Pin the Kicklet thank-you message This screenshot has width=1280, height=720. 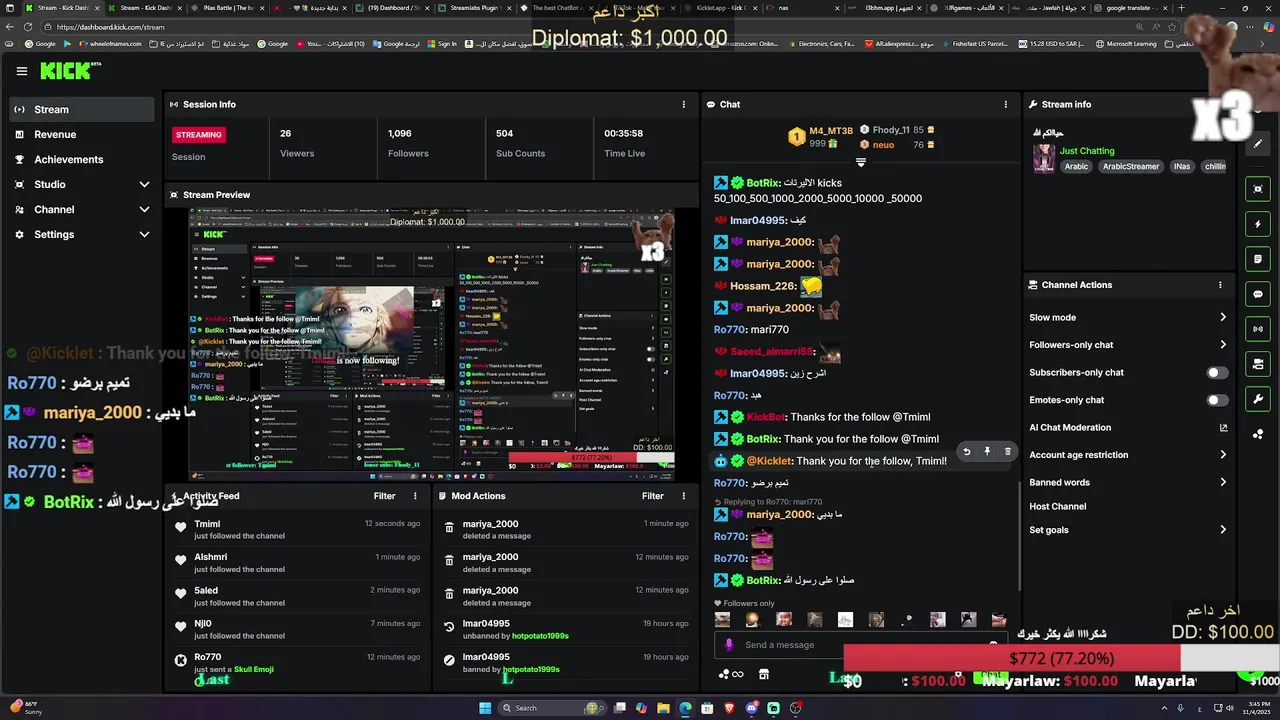(987, 452)
